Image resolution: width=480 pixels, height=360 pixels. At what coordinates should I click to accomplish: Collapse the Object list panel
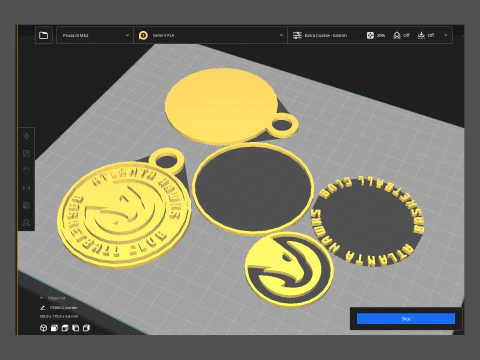pyautogui.click(x=42, y=298)
